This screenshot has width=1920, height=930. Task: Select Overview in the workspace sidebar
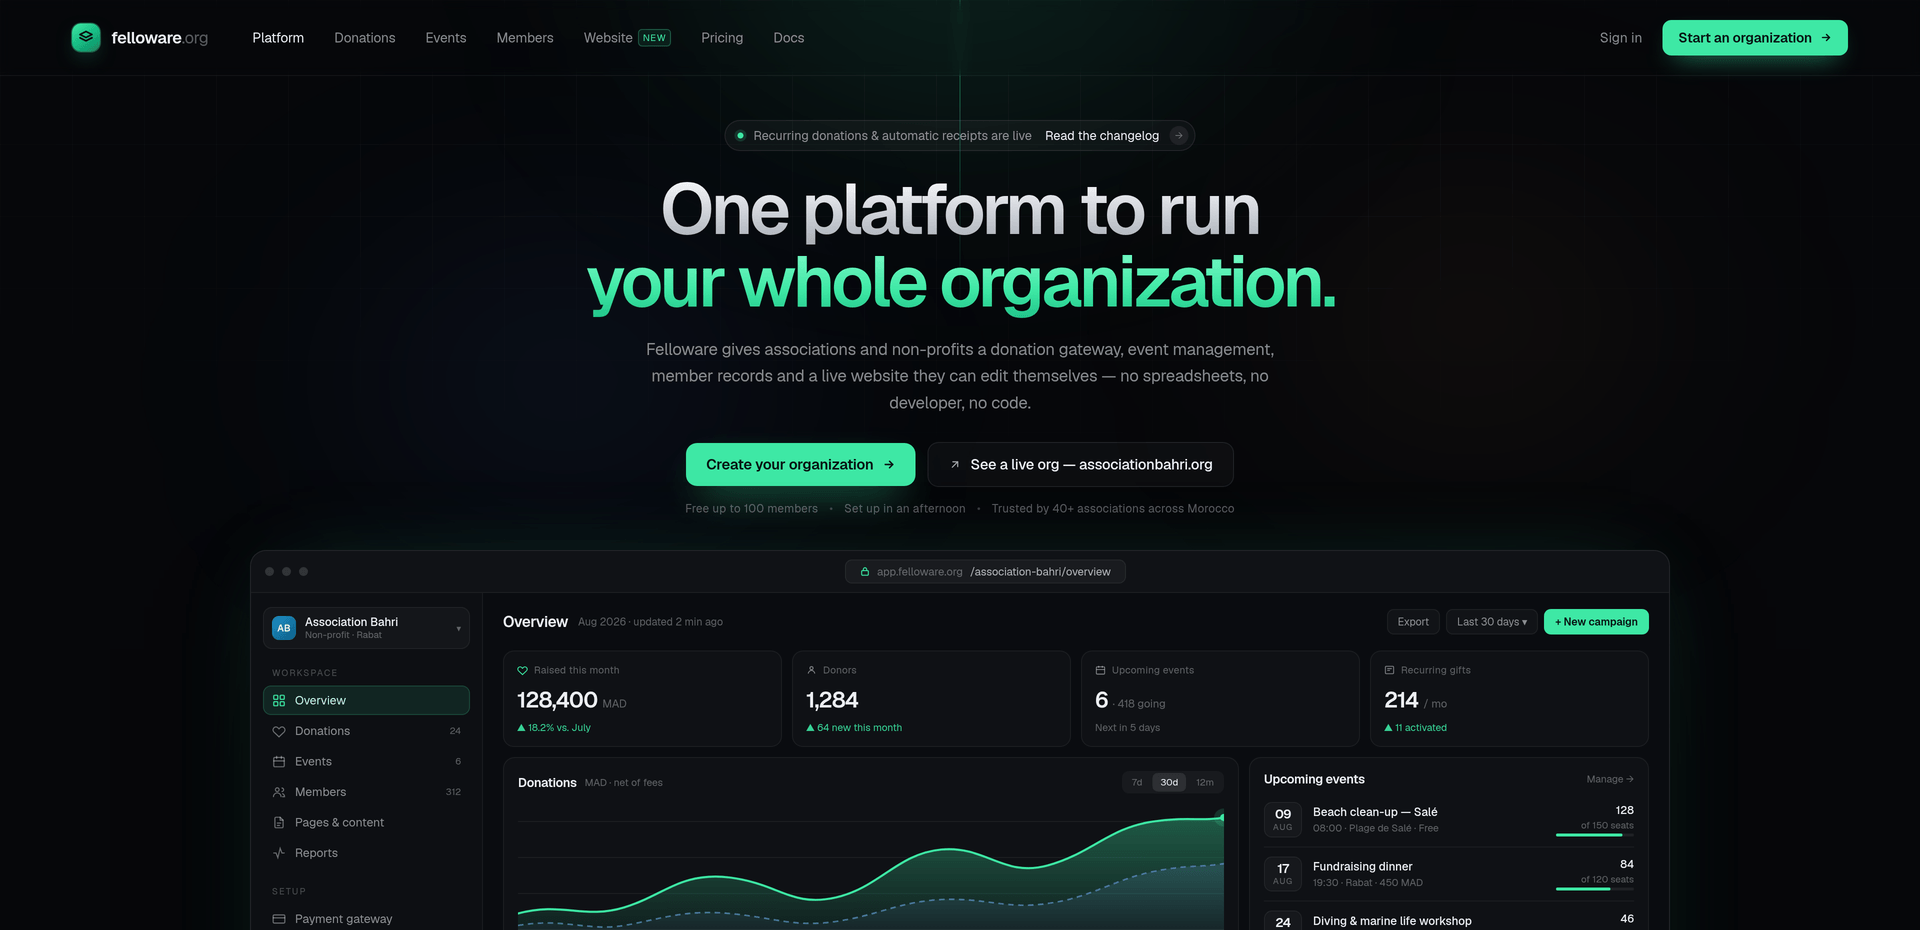pos(366,700)
